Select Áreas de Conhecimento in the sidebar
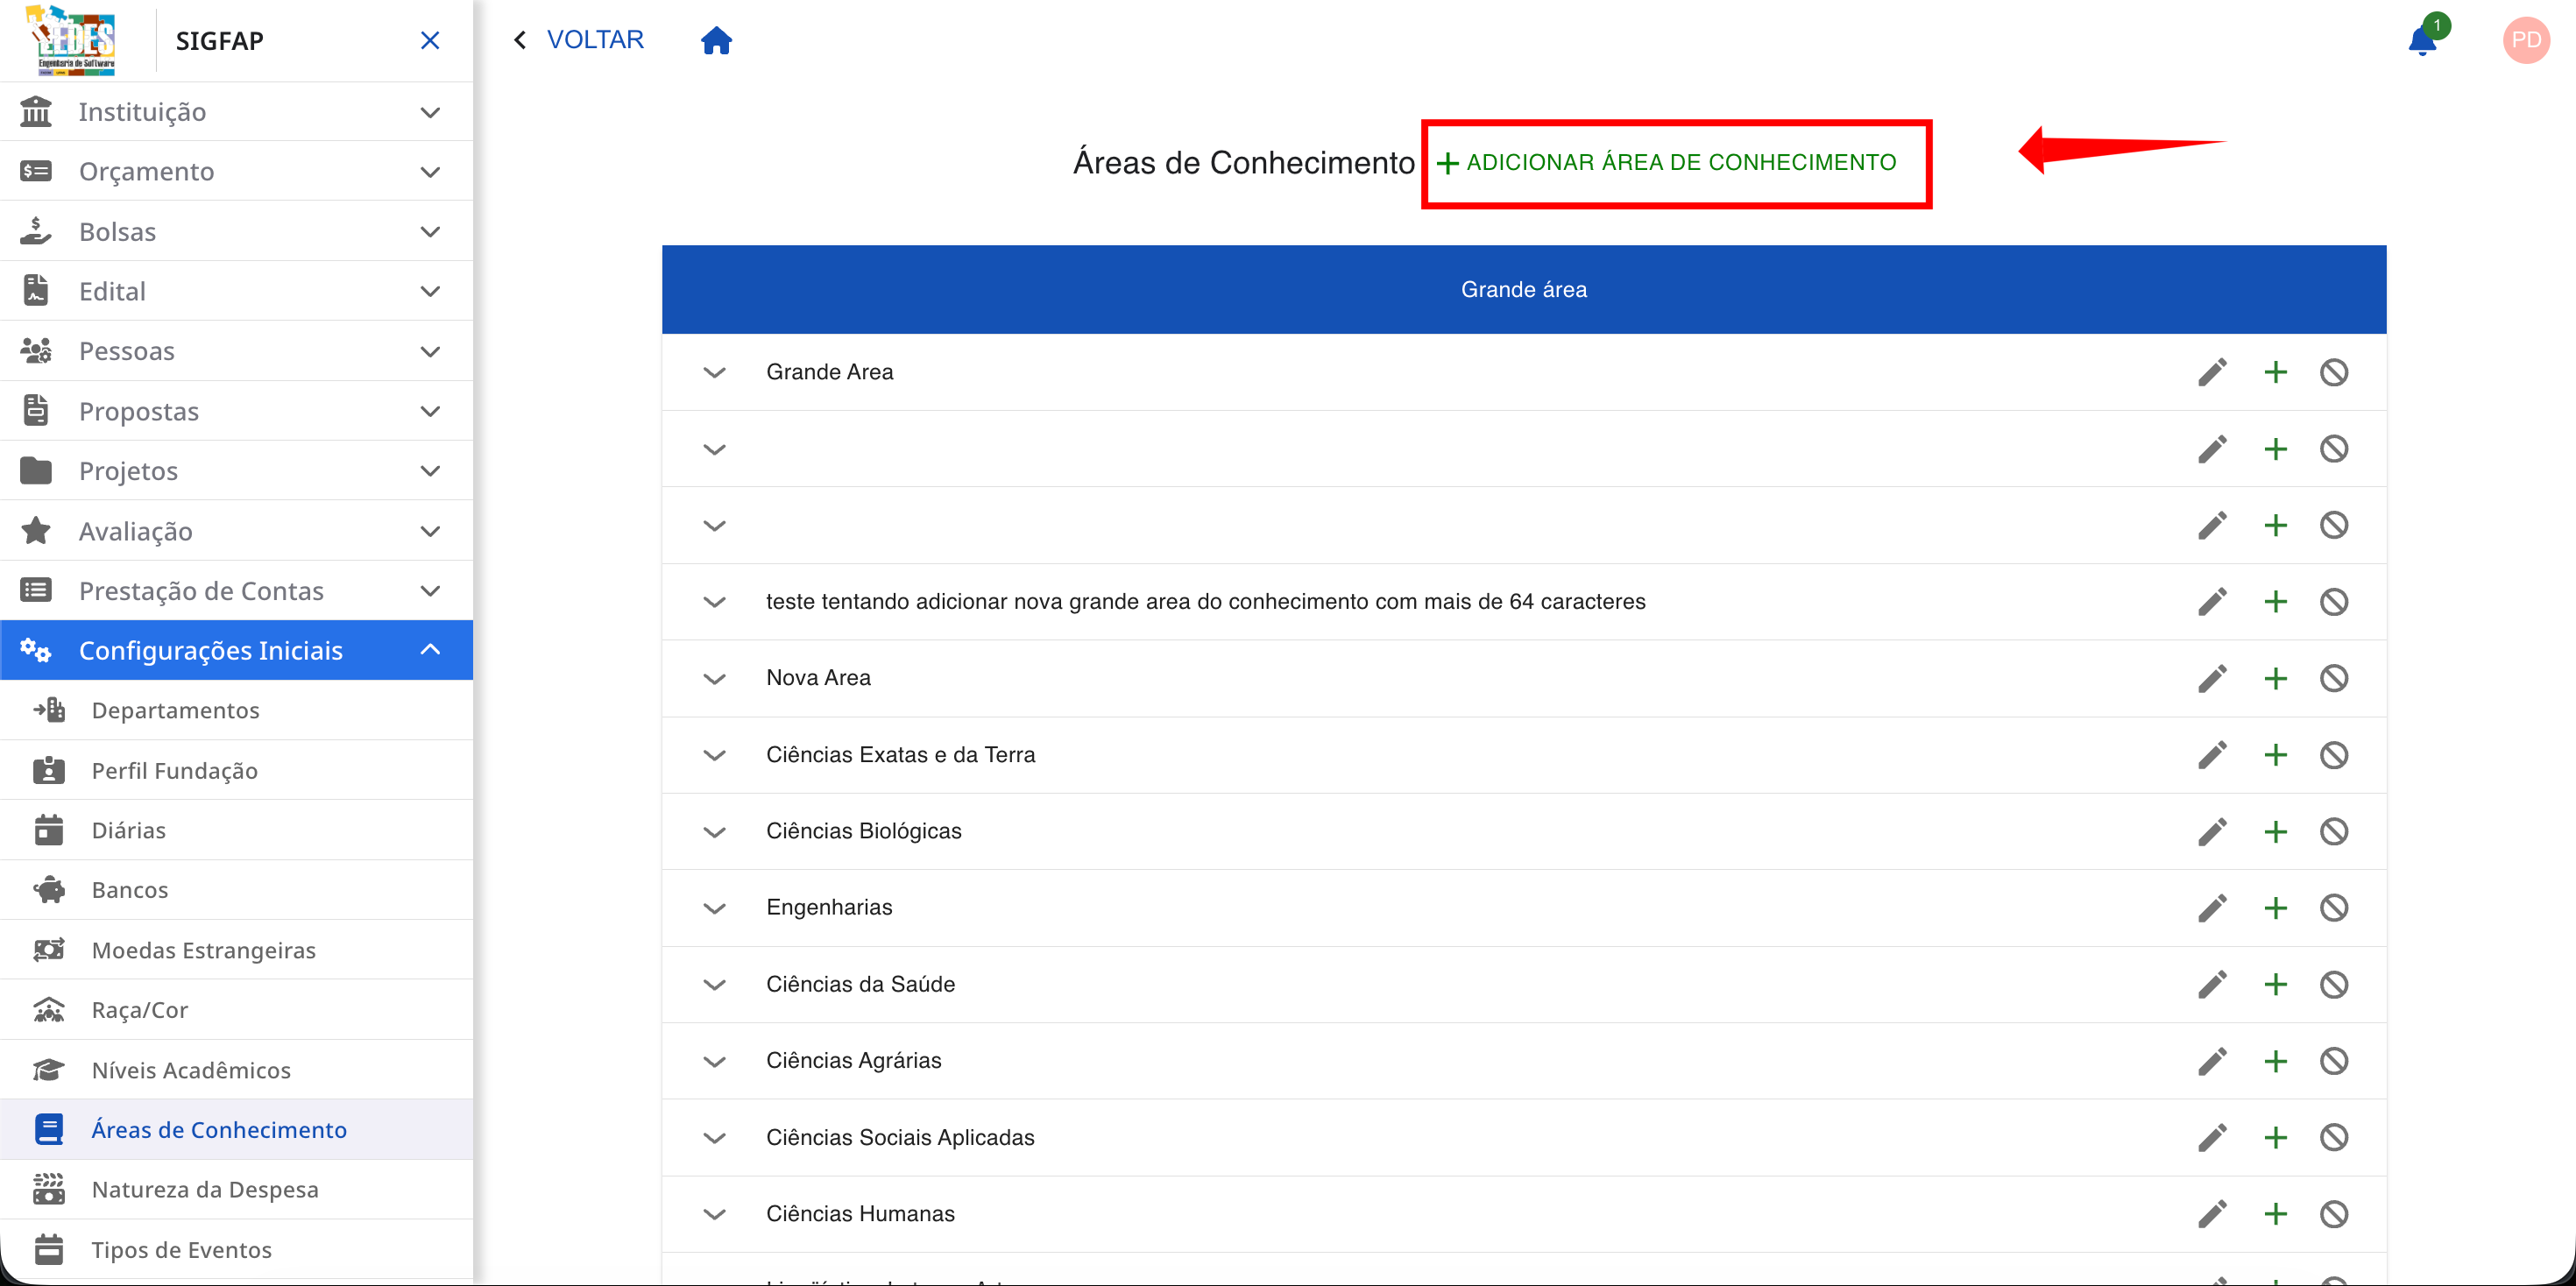2576x1286 pixels. coord(219,1129)
